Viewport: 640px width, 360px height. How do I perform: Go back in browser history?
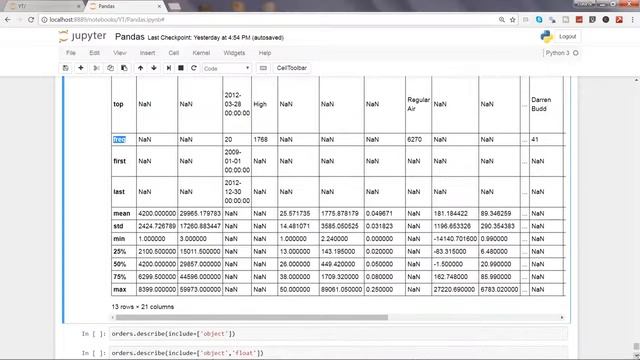8,20
